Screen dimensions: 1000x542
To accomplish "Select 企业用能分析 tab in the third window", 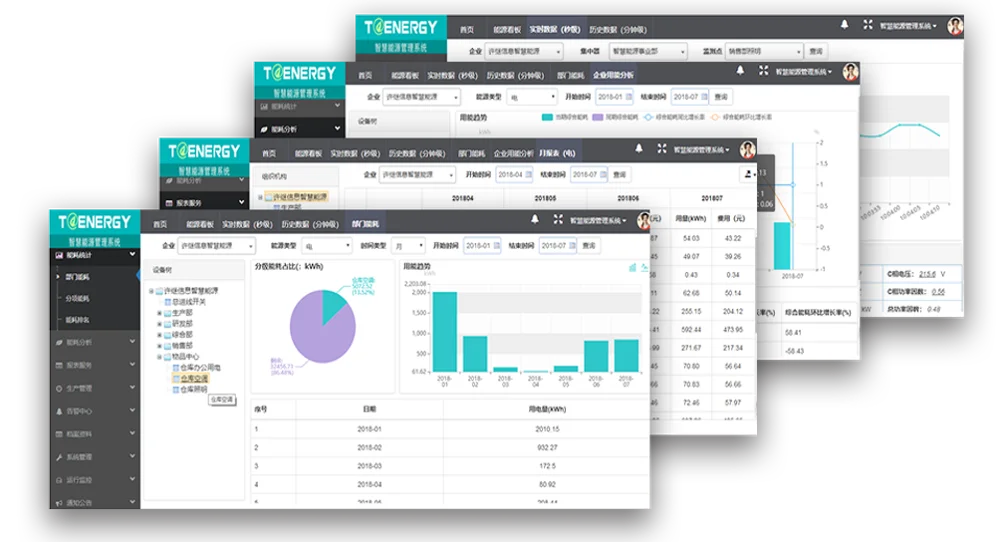I will pos(614,75).
